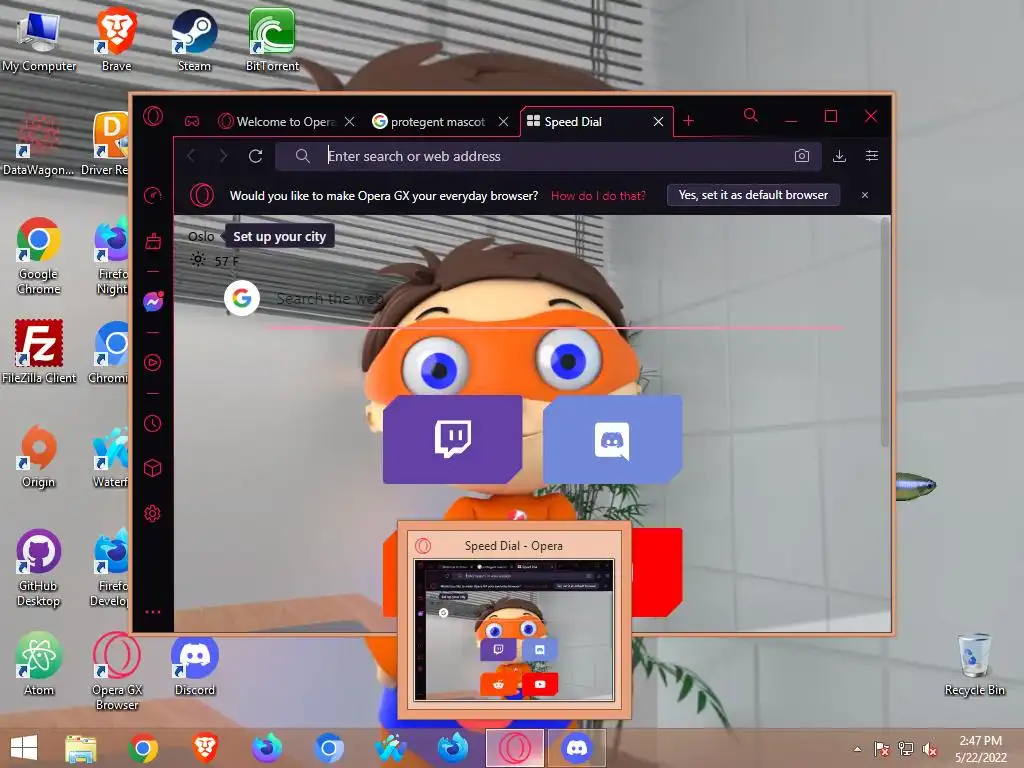1024x768 pixels.
Task: Select the Atom desktop icon
Action: [x=39, y=664]
